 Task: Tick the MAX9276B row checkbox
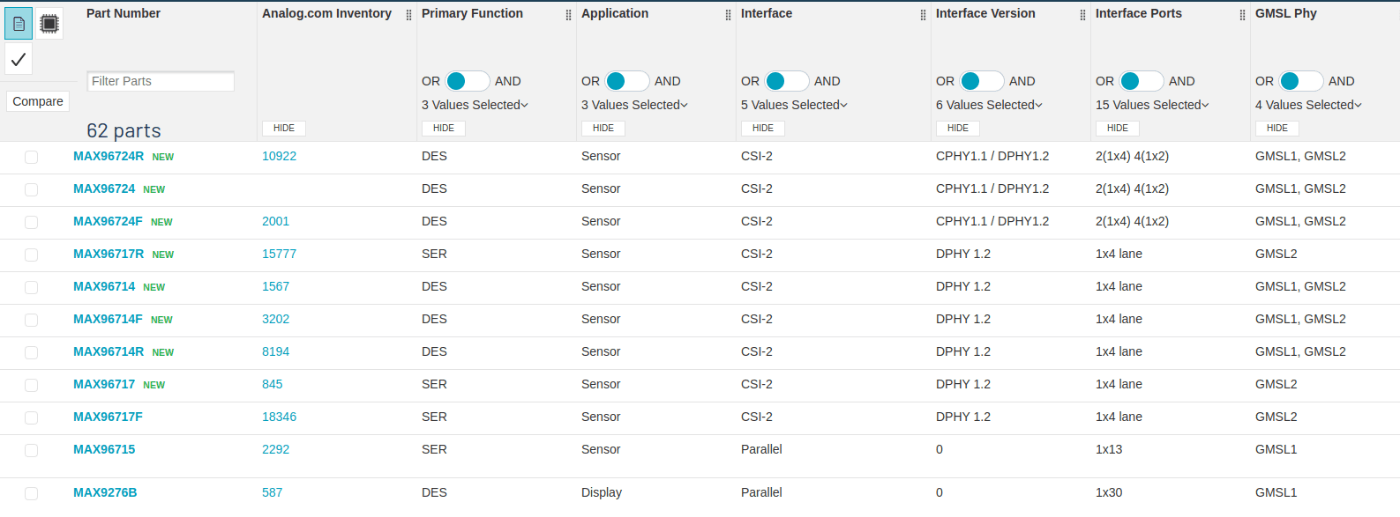[x=31, y=493]
